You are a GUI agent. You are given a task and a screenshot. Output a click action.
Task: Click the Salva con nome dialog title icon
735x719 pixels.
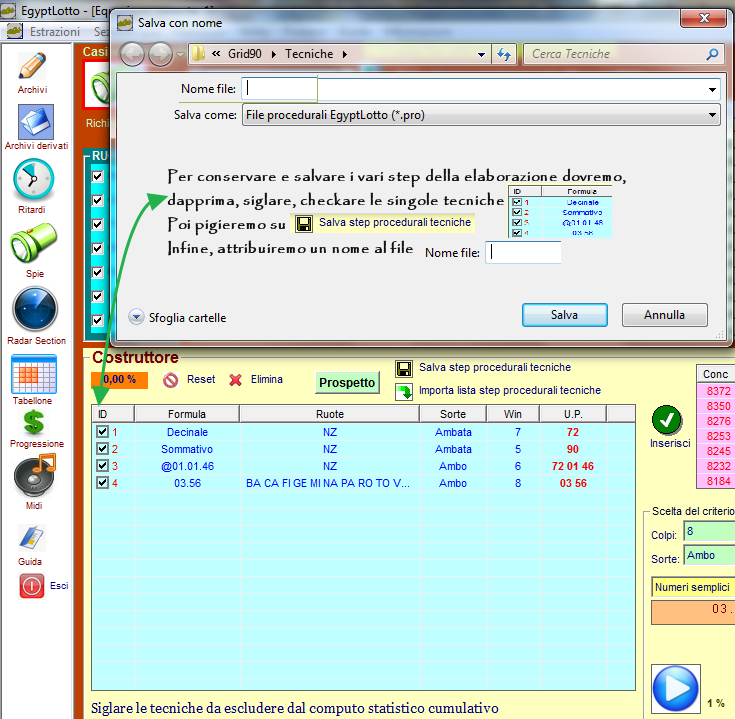point(125,23)
